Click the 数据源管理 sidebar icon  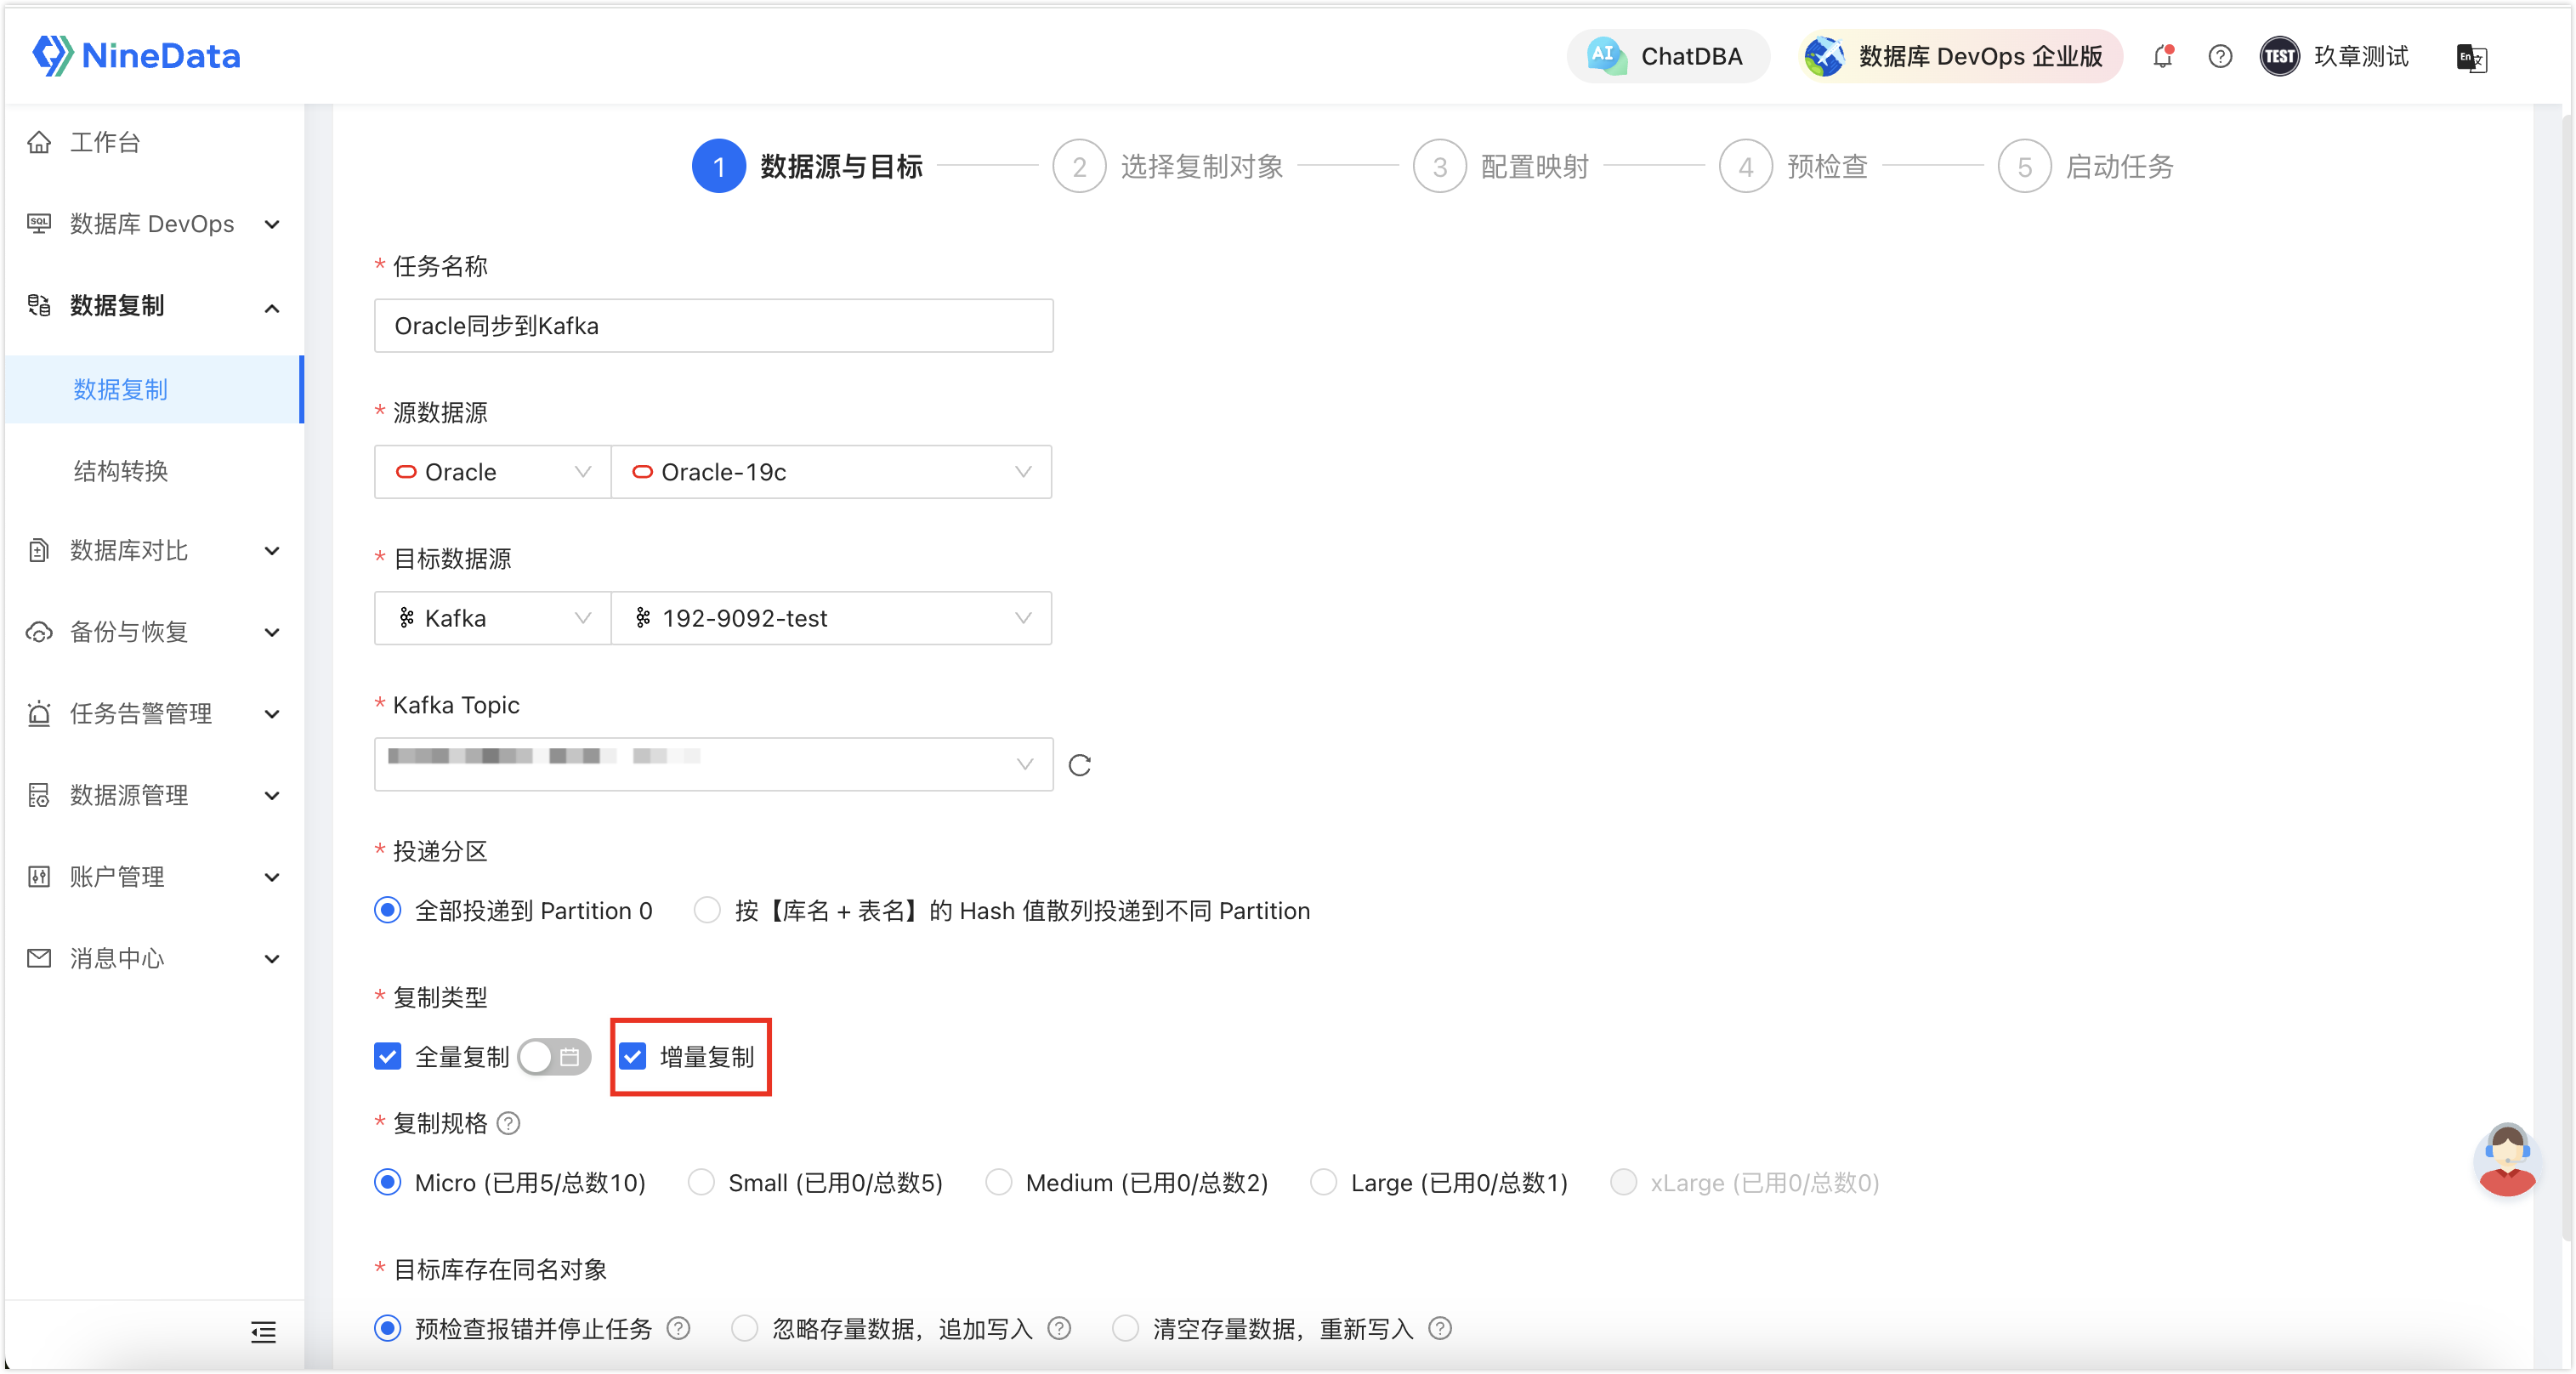pos(39,795)
